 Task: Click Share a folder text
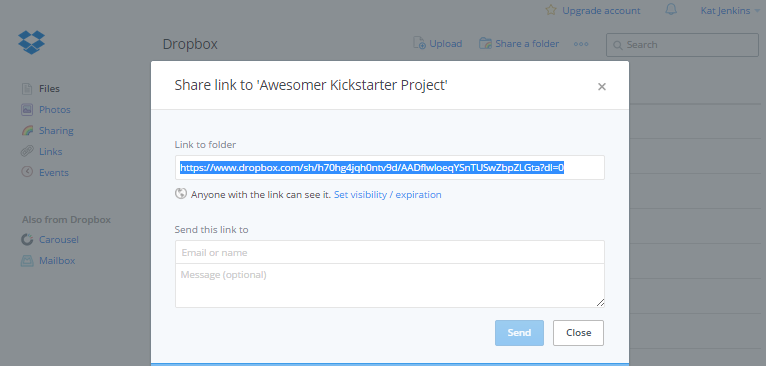[527, 44]
